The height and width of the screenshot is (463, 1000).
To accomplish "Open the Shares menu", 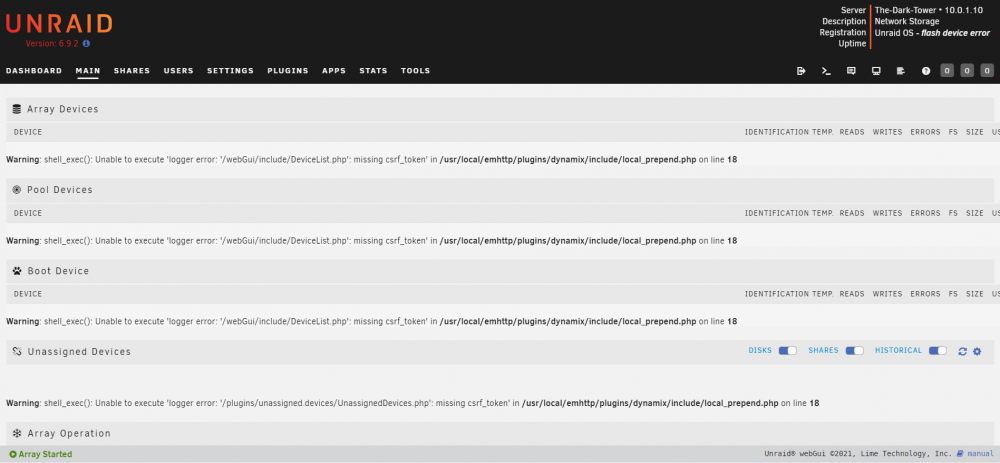I will 132,71.
